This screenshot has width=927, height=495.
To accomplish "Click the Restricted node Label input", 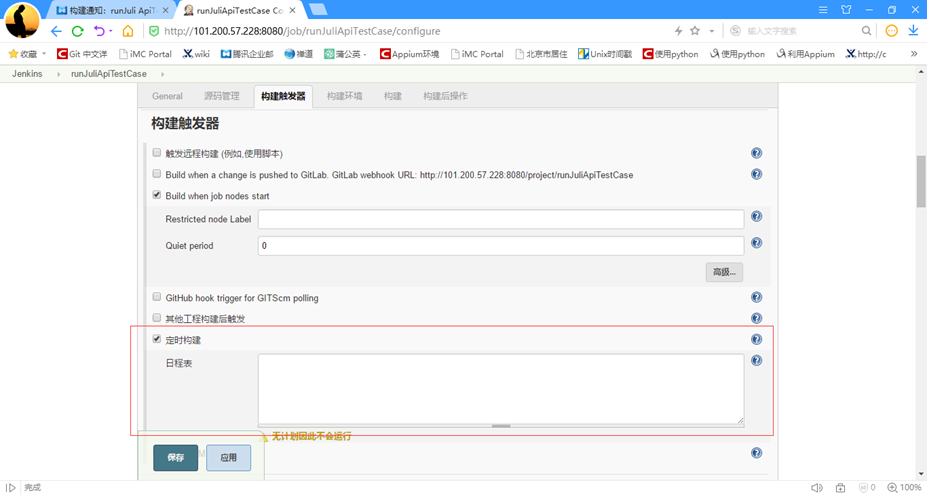I will coord(501,219).
